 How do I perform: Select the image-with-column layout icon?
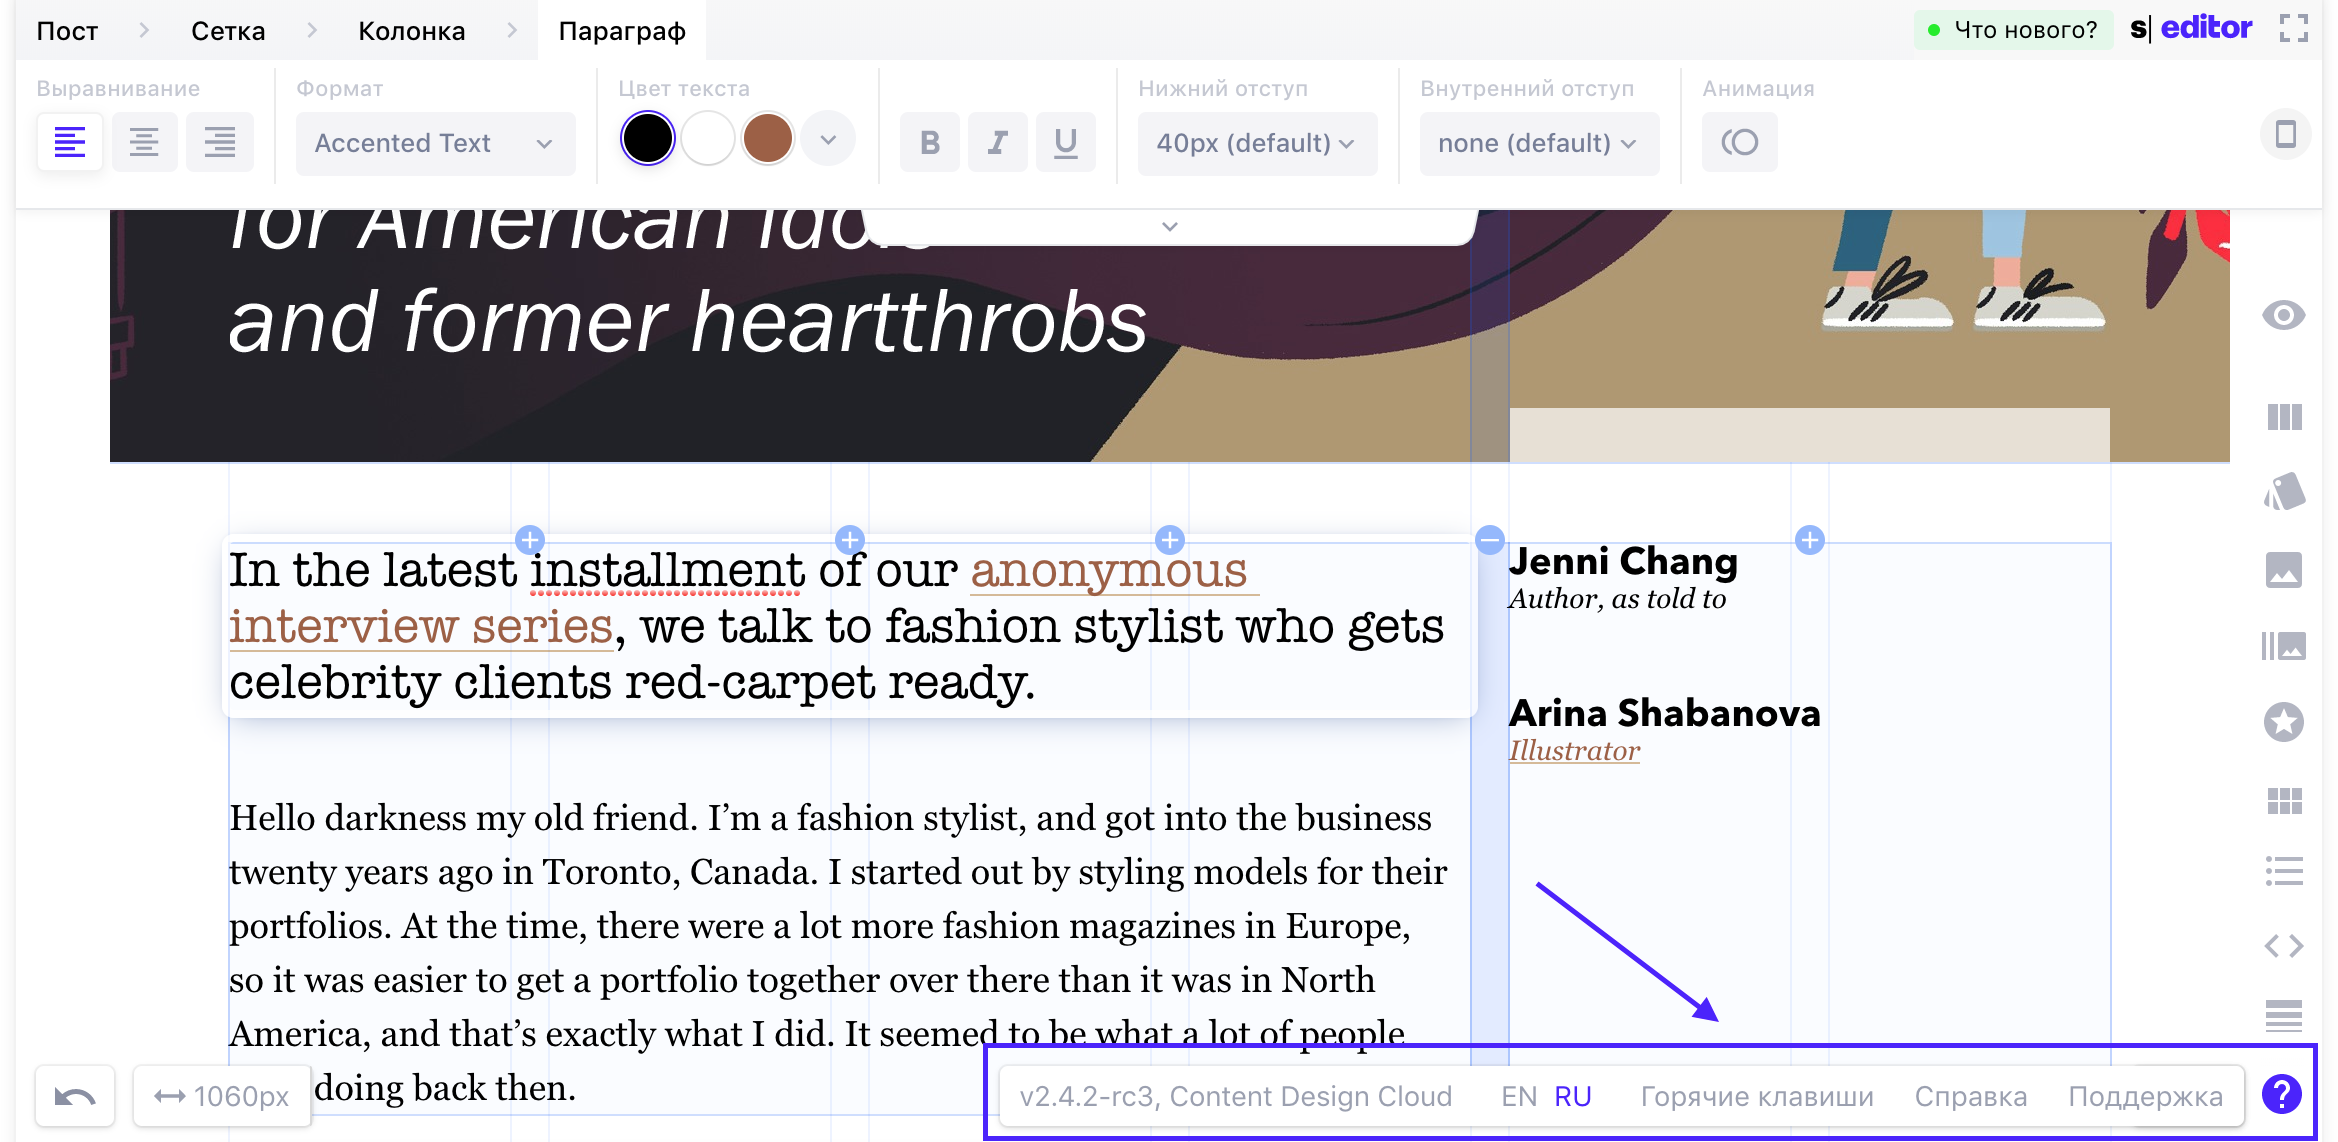pos(2284,645)
